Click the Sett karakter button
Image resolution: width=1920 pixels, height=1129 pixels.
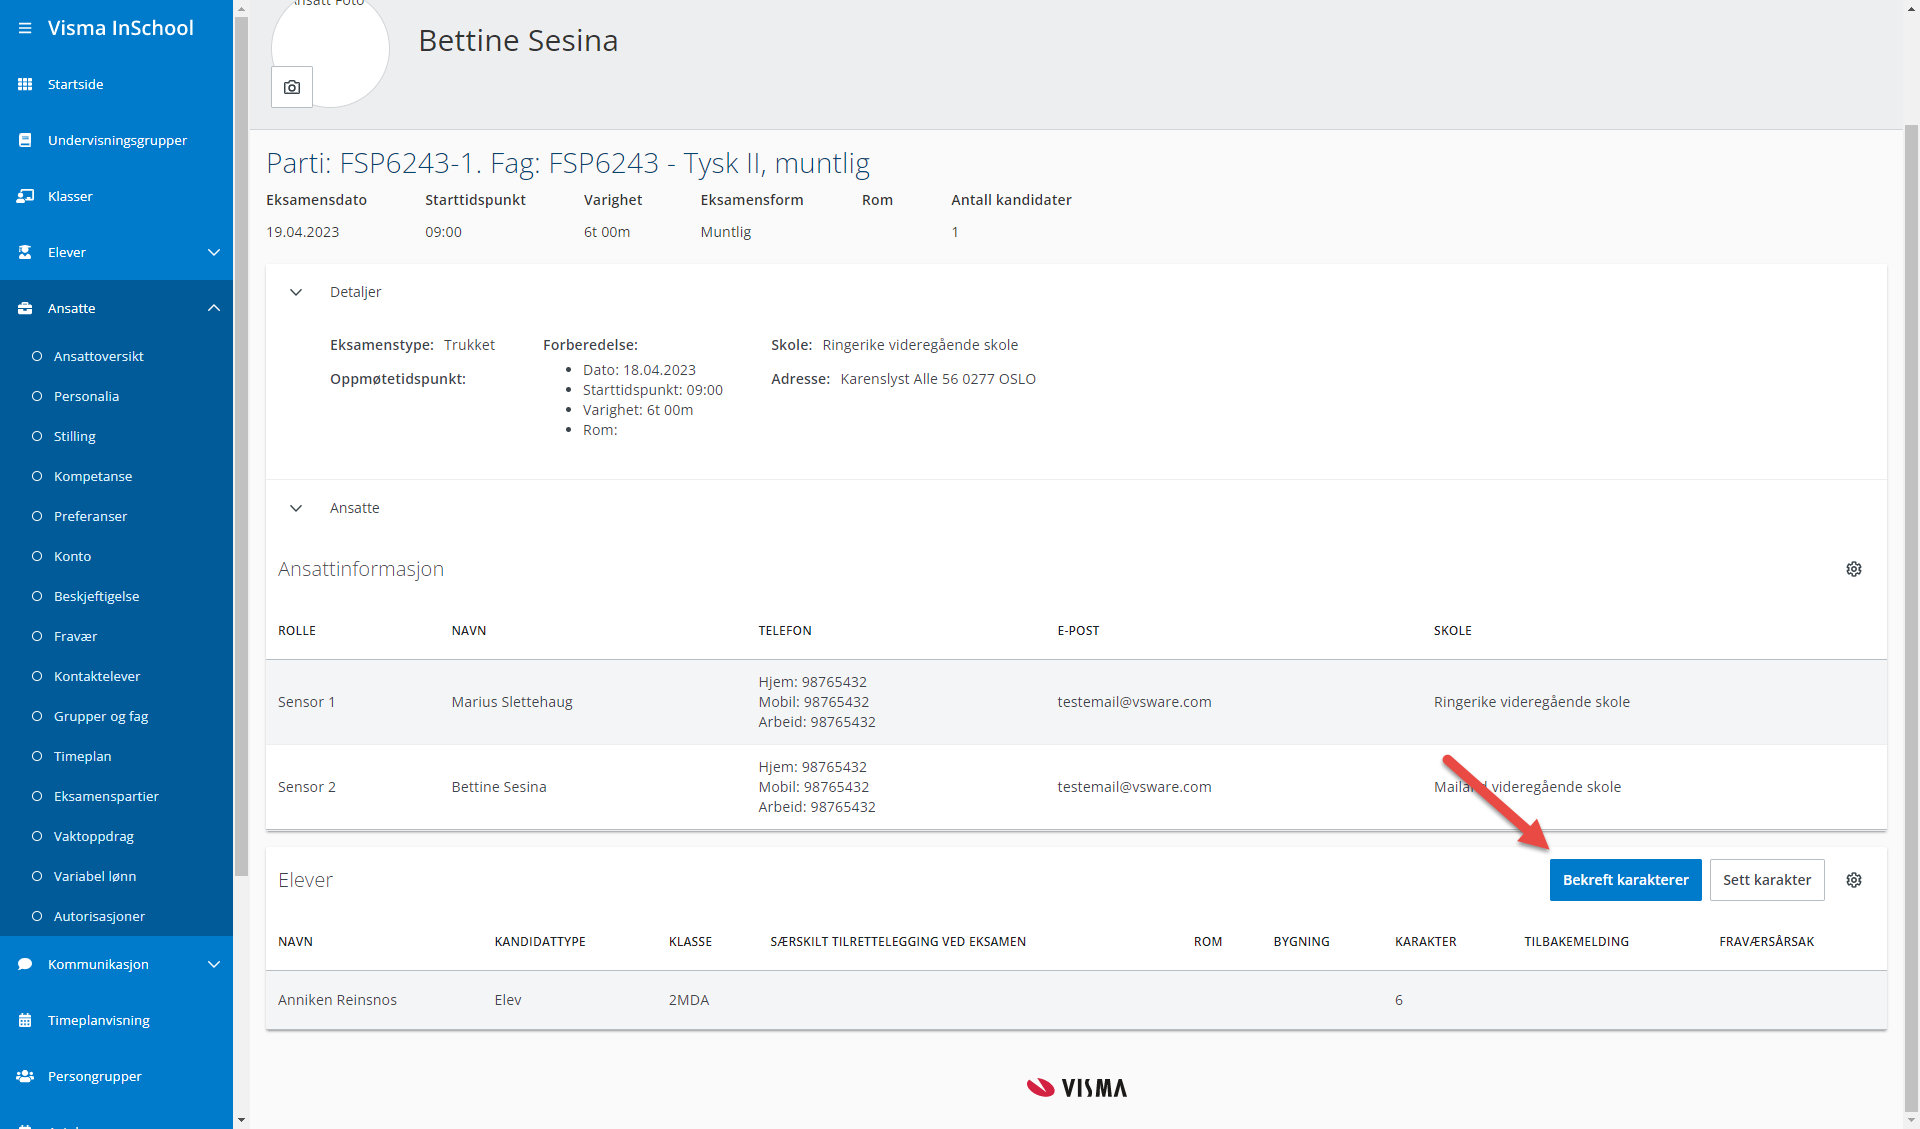click(x=1766, y=880)
